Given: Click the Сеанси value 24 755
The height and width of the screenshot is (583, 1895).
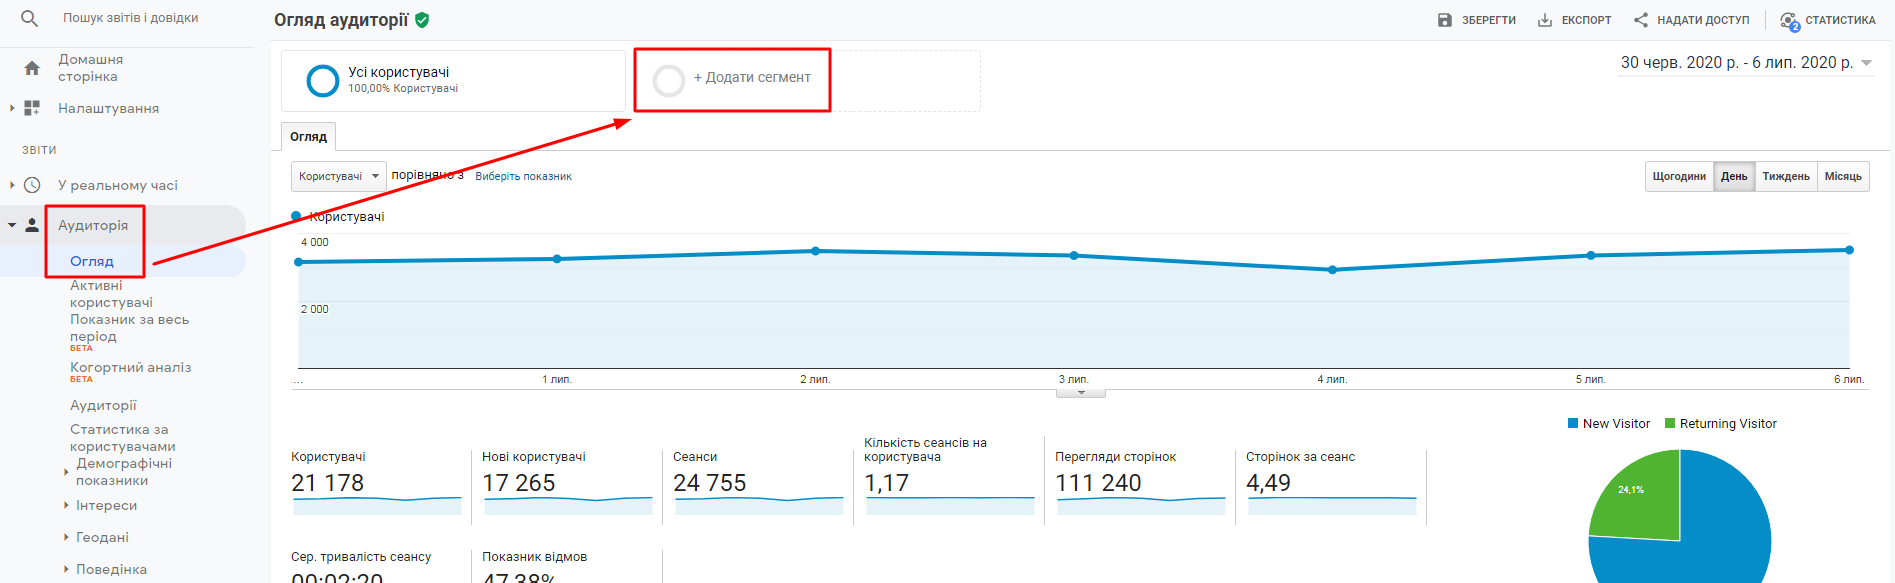Looking at the screenshot, I should [710, 483].
